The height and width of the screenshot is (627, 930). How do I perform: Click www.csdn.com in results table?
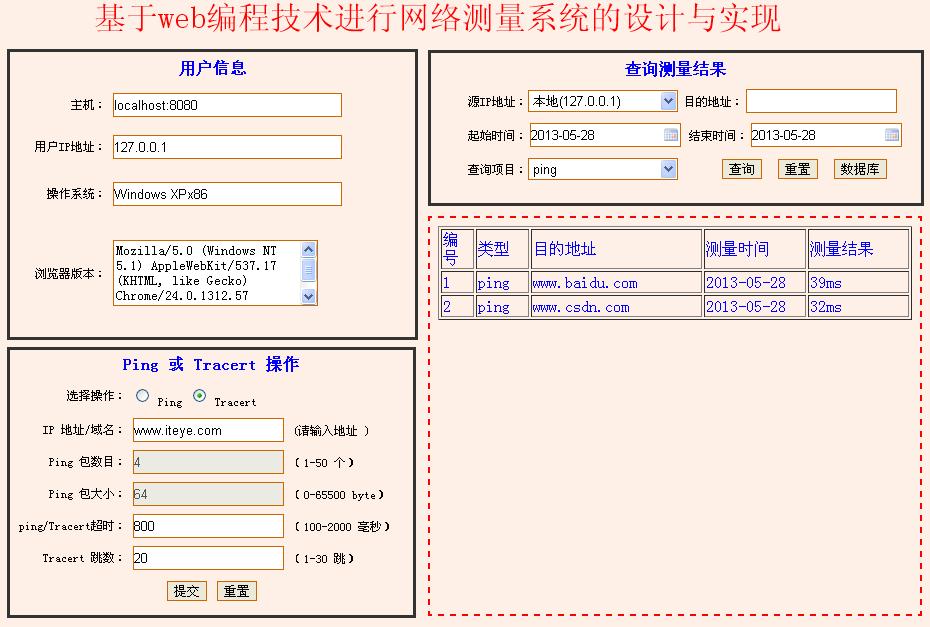(x=581, y=307)
